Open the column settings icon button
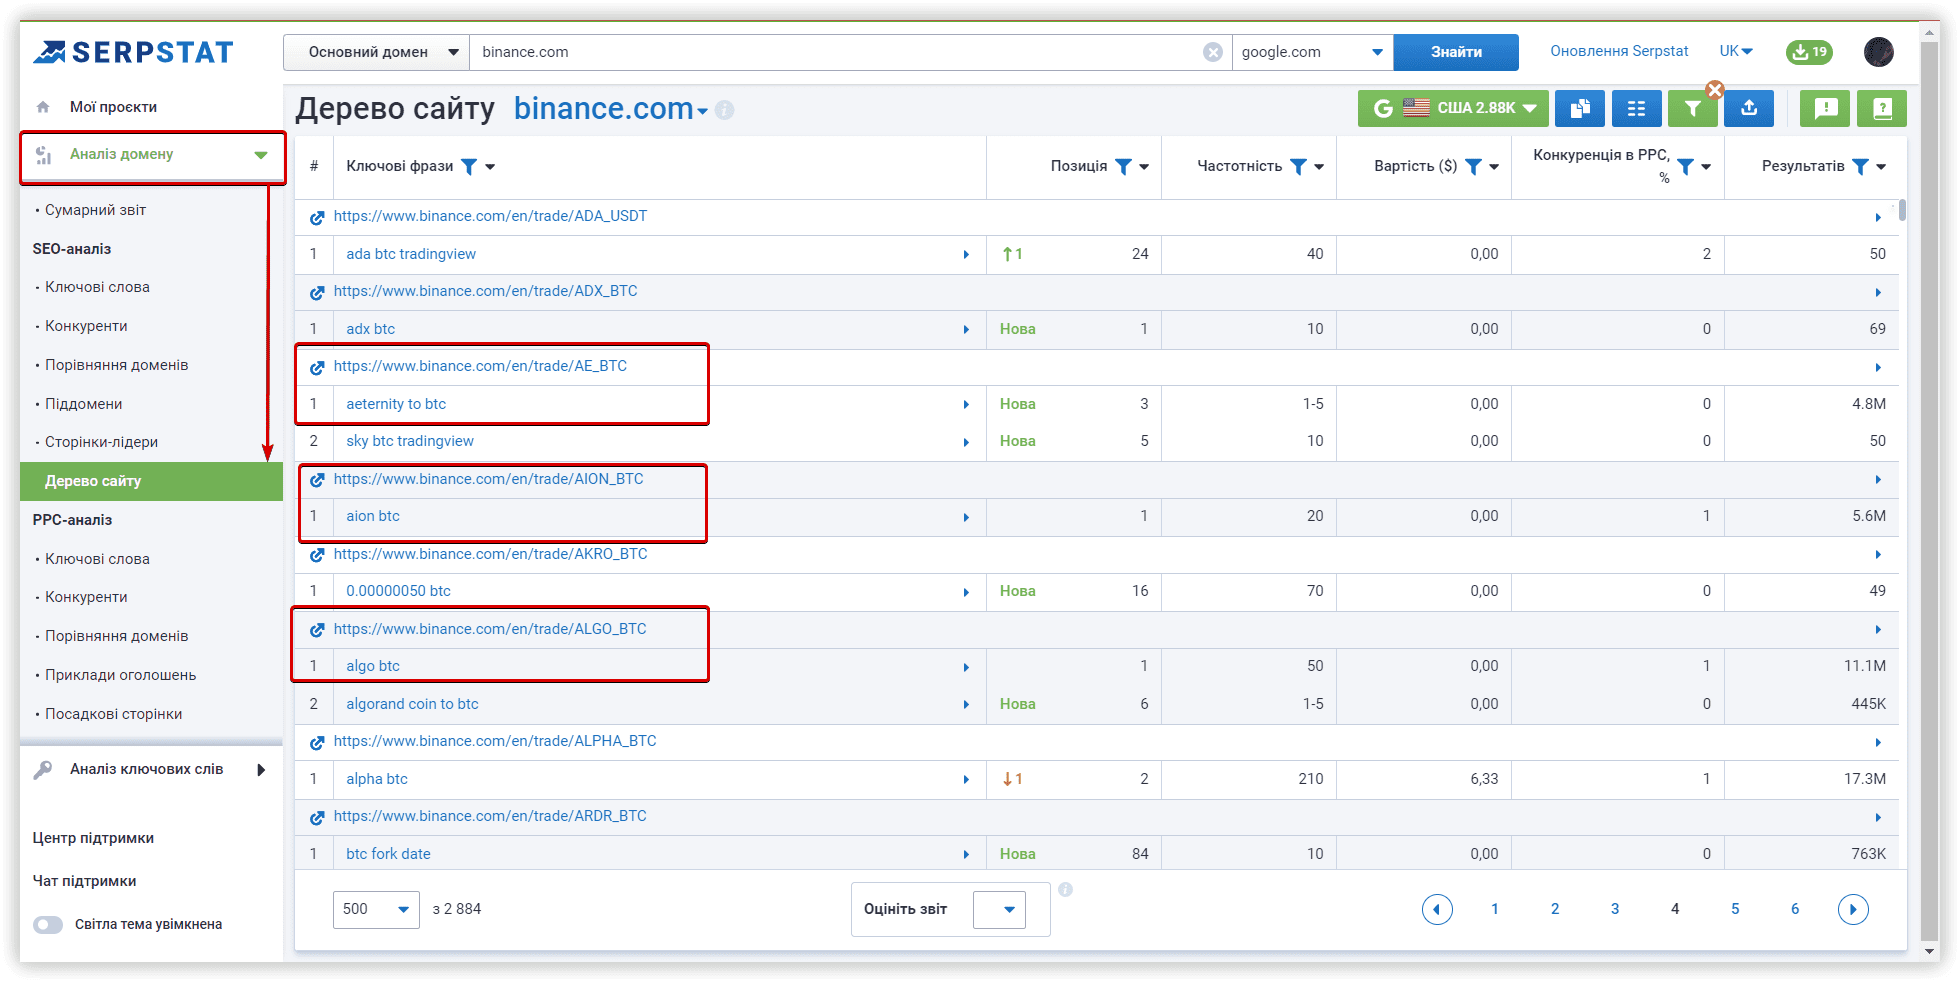1960x982 pixels. coord(1636,108)
